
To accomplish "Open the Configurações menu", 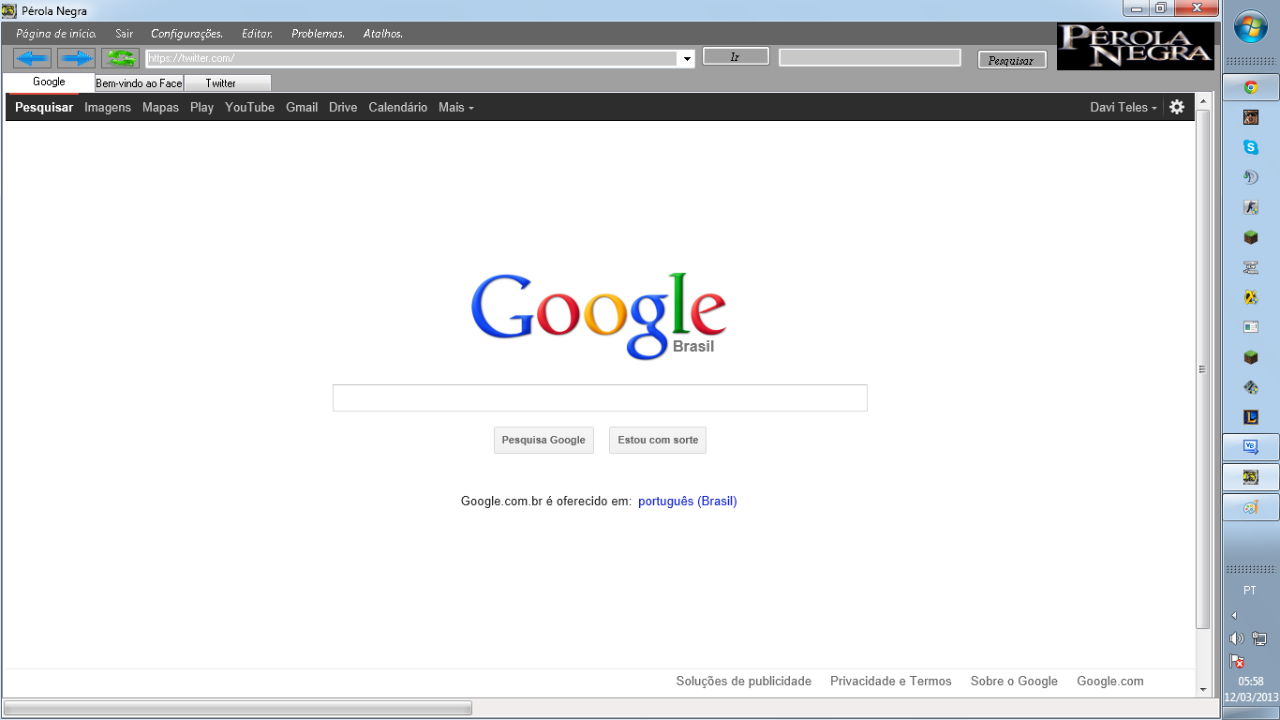I will click(187, 34).
